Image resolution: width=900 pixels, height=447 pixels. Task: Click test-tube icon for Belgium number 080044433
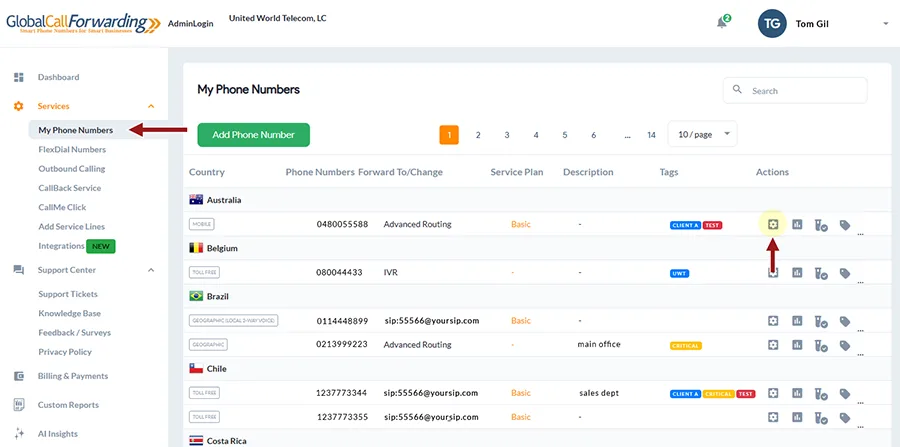pyautogui.click(x=821, y=274)
